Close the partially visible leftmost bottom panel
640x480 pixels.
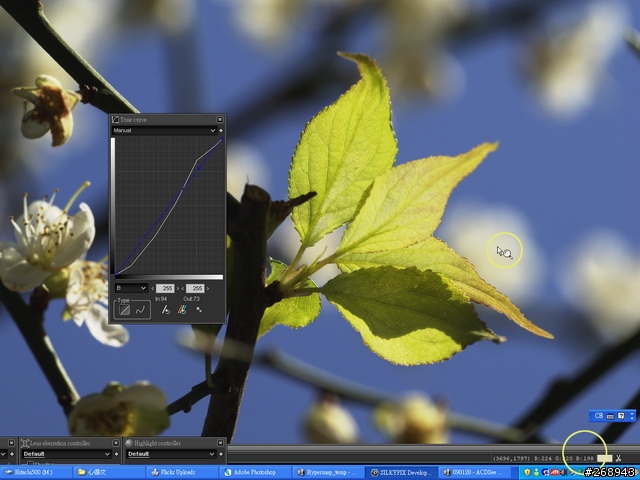[x=11, y=443]
